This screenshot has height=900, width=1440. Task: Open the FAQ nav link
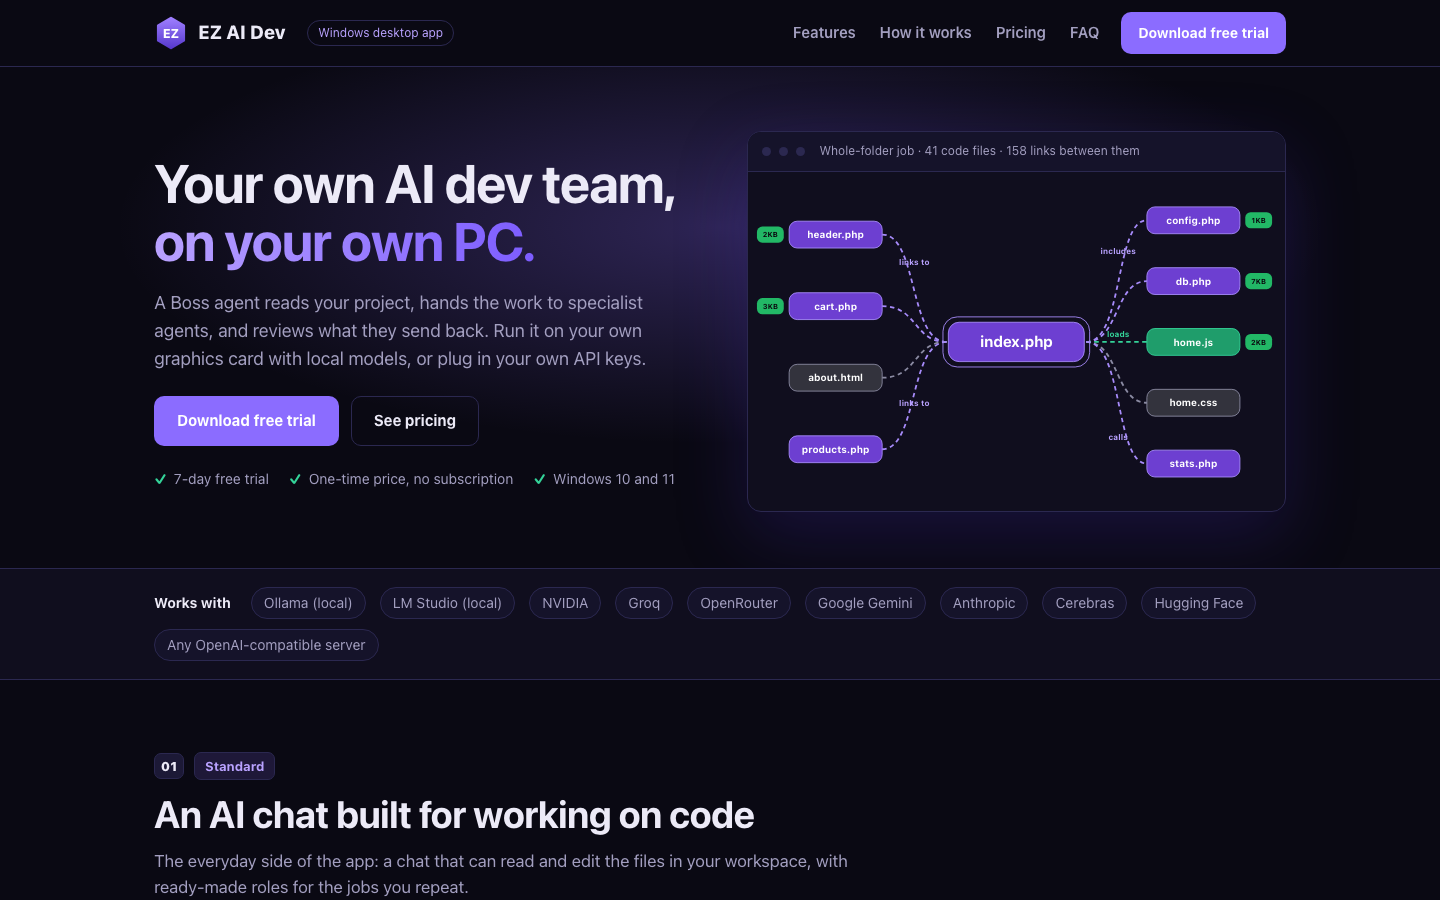1084,33
